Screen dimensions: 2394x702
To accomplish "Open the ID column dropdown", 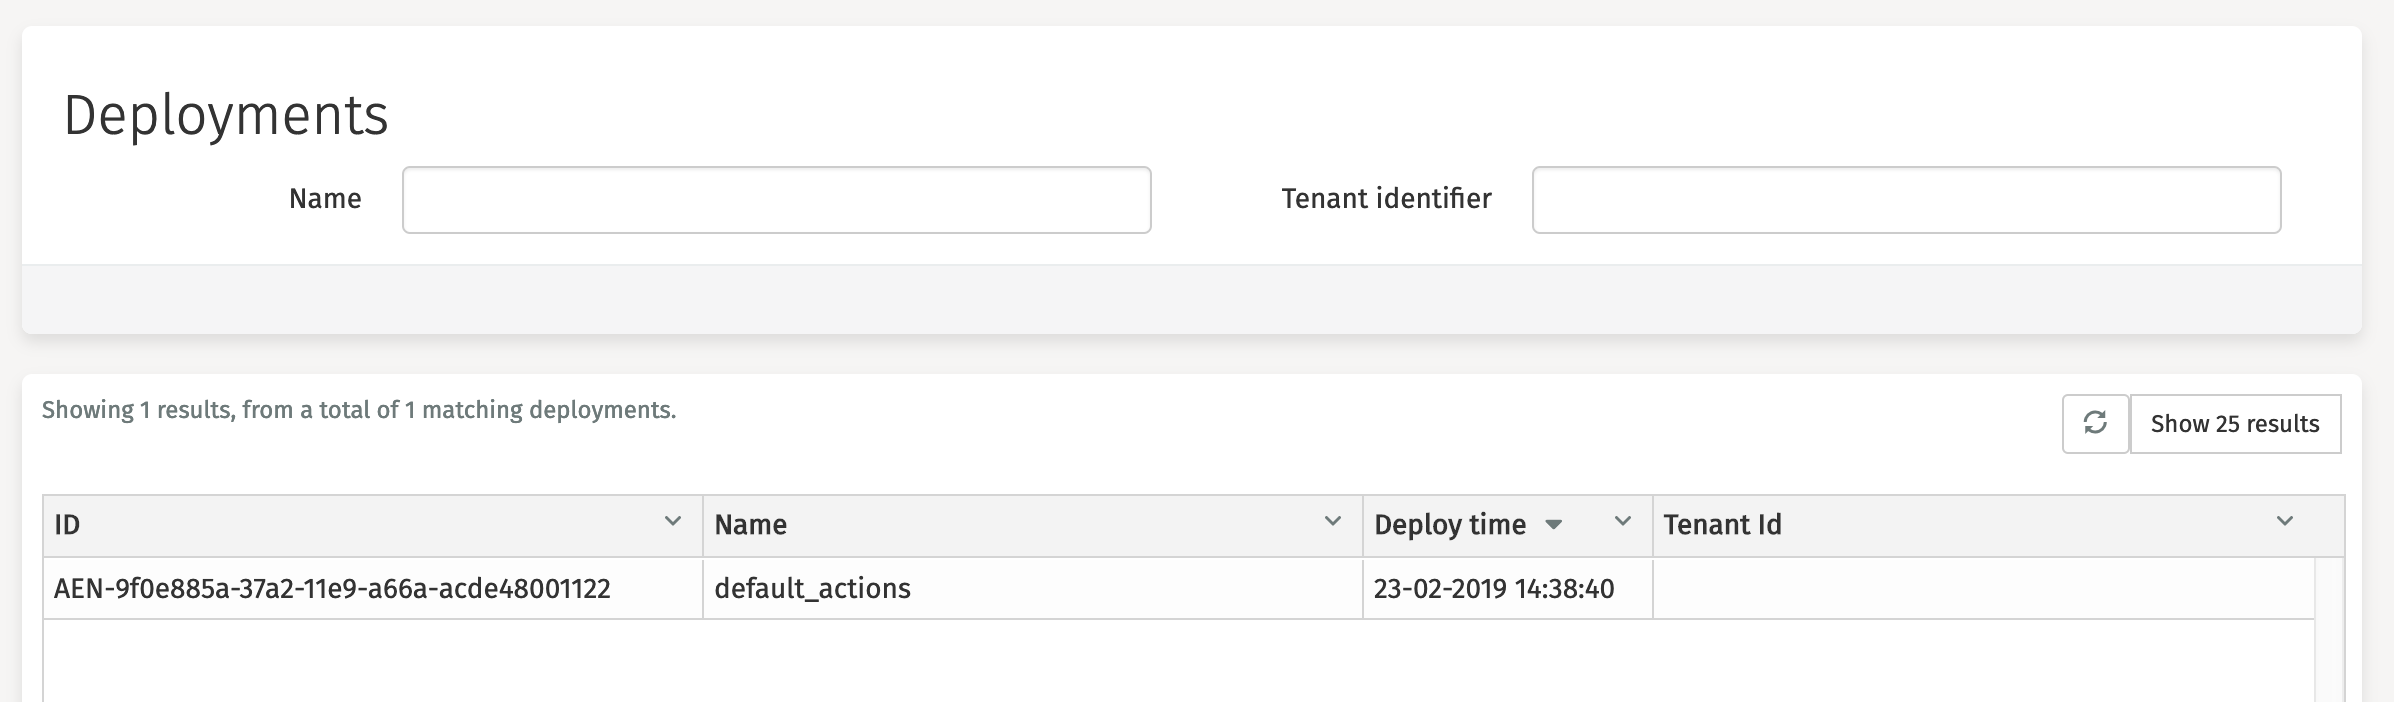I will point(672,521).
